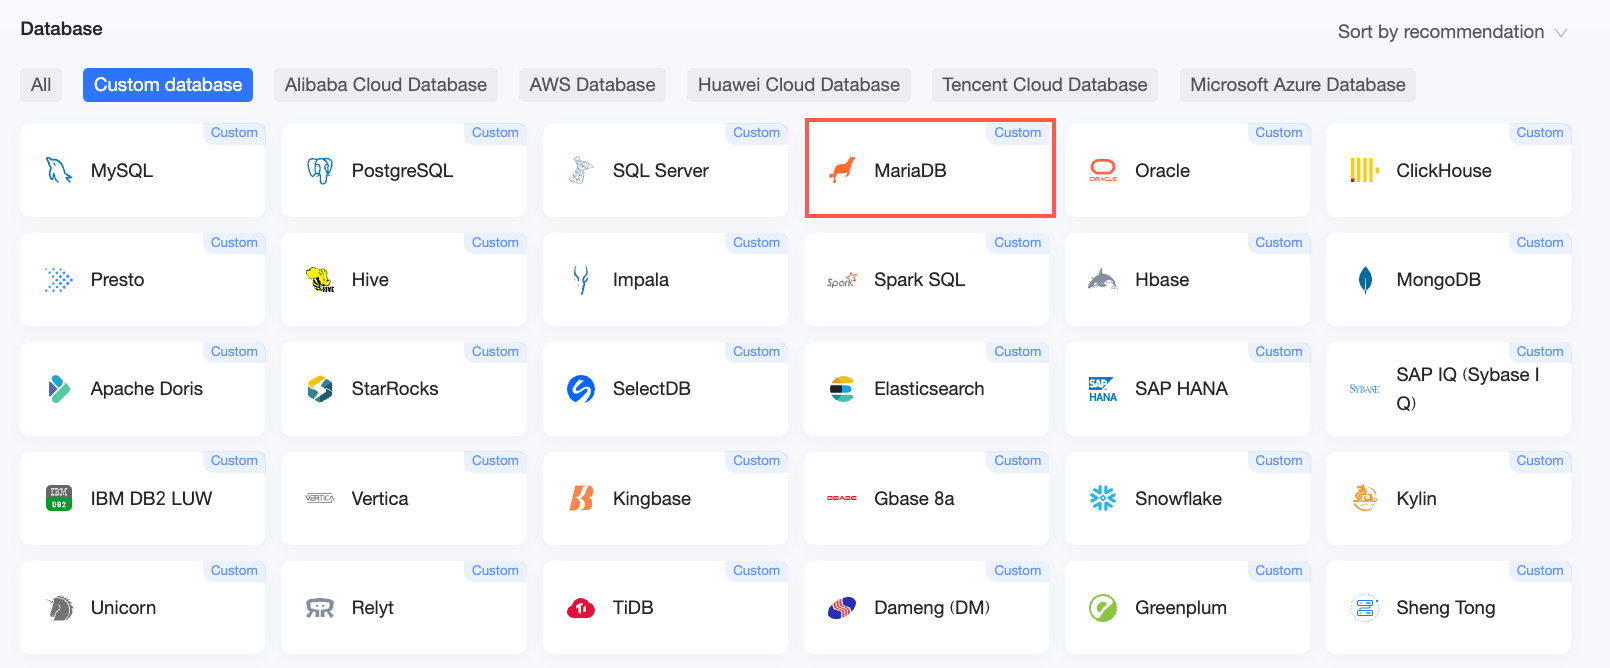This screenshot has height=668, width=1610.
Task: Click the SelectDB blue icon
Action: [581, 389]
